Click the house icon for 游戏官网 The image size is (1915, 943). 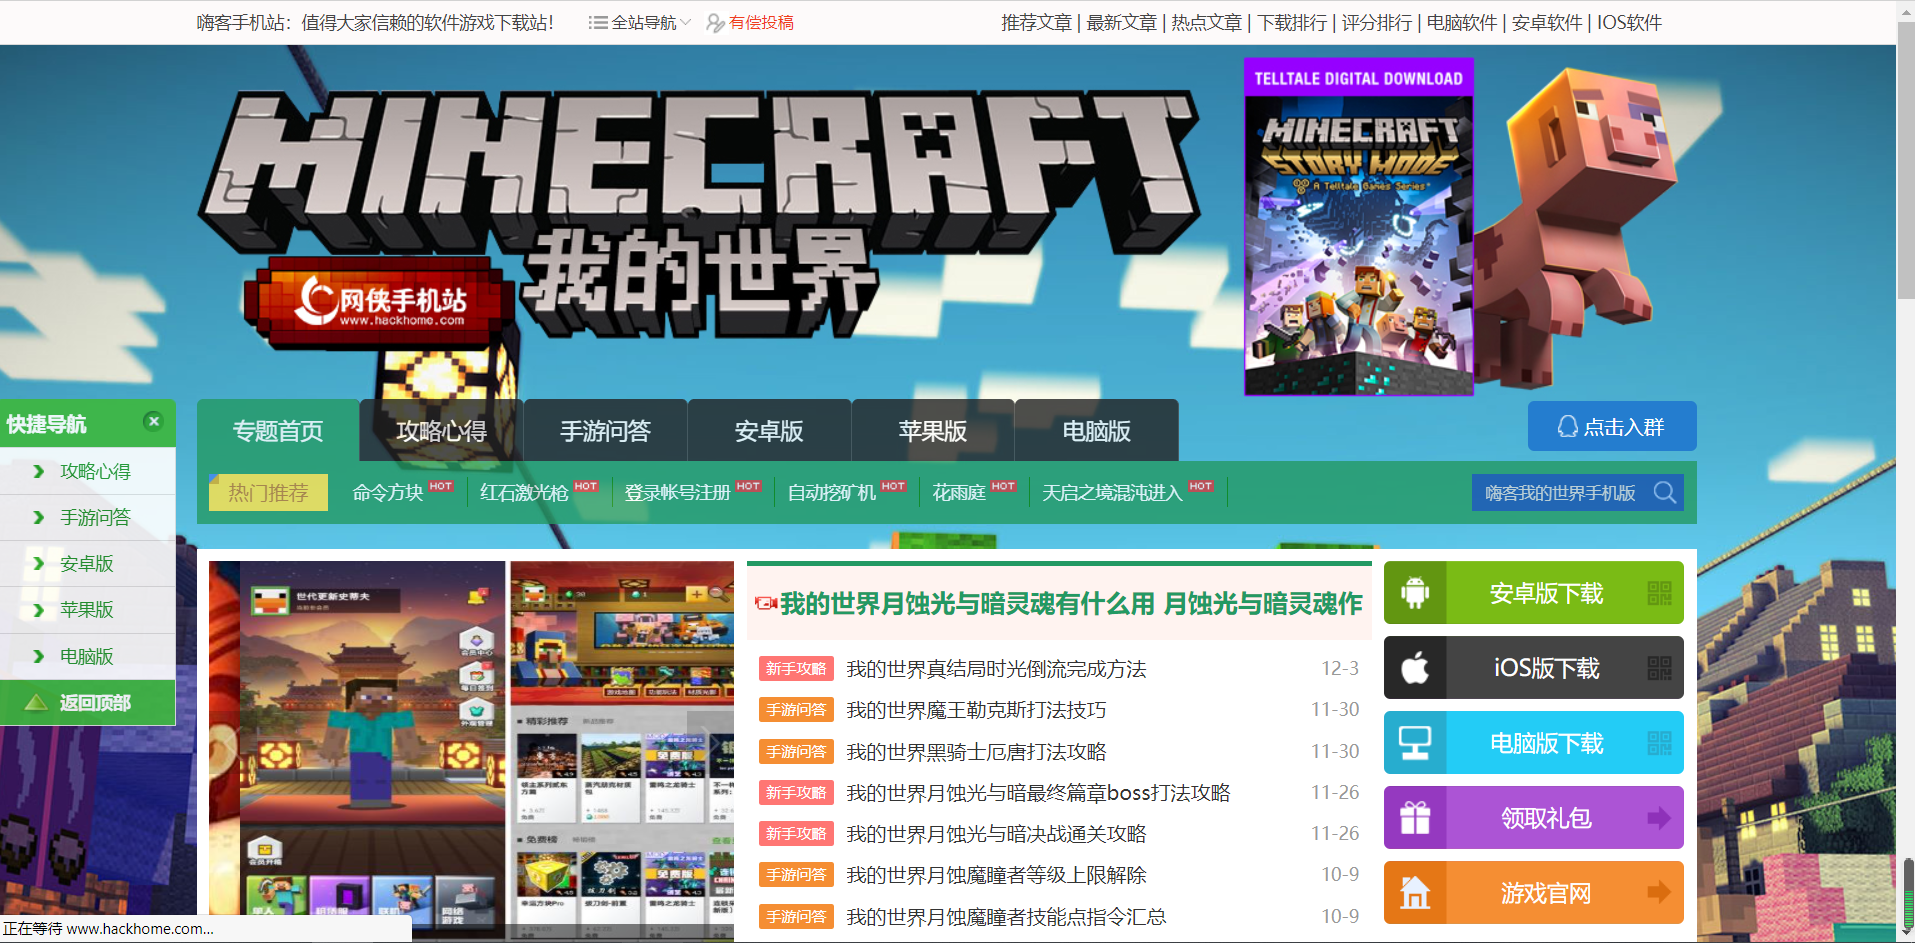tap(1415, 893)
